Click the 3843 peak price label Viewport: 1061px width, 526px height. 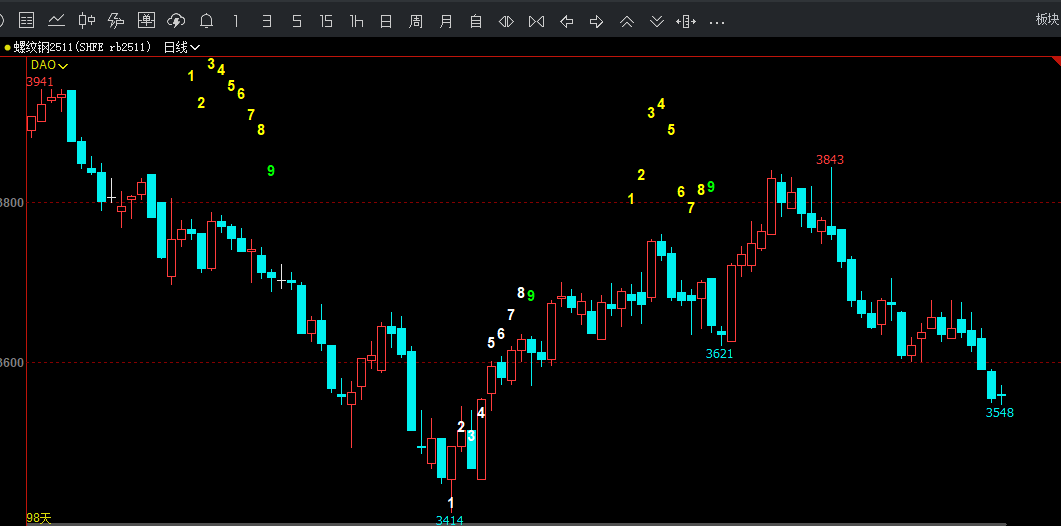pos(830,160)
